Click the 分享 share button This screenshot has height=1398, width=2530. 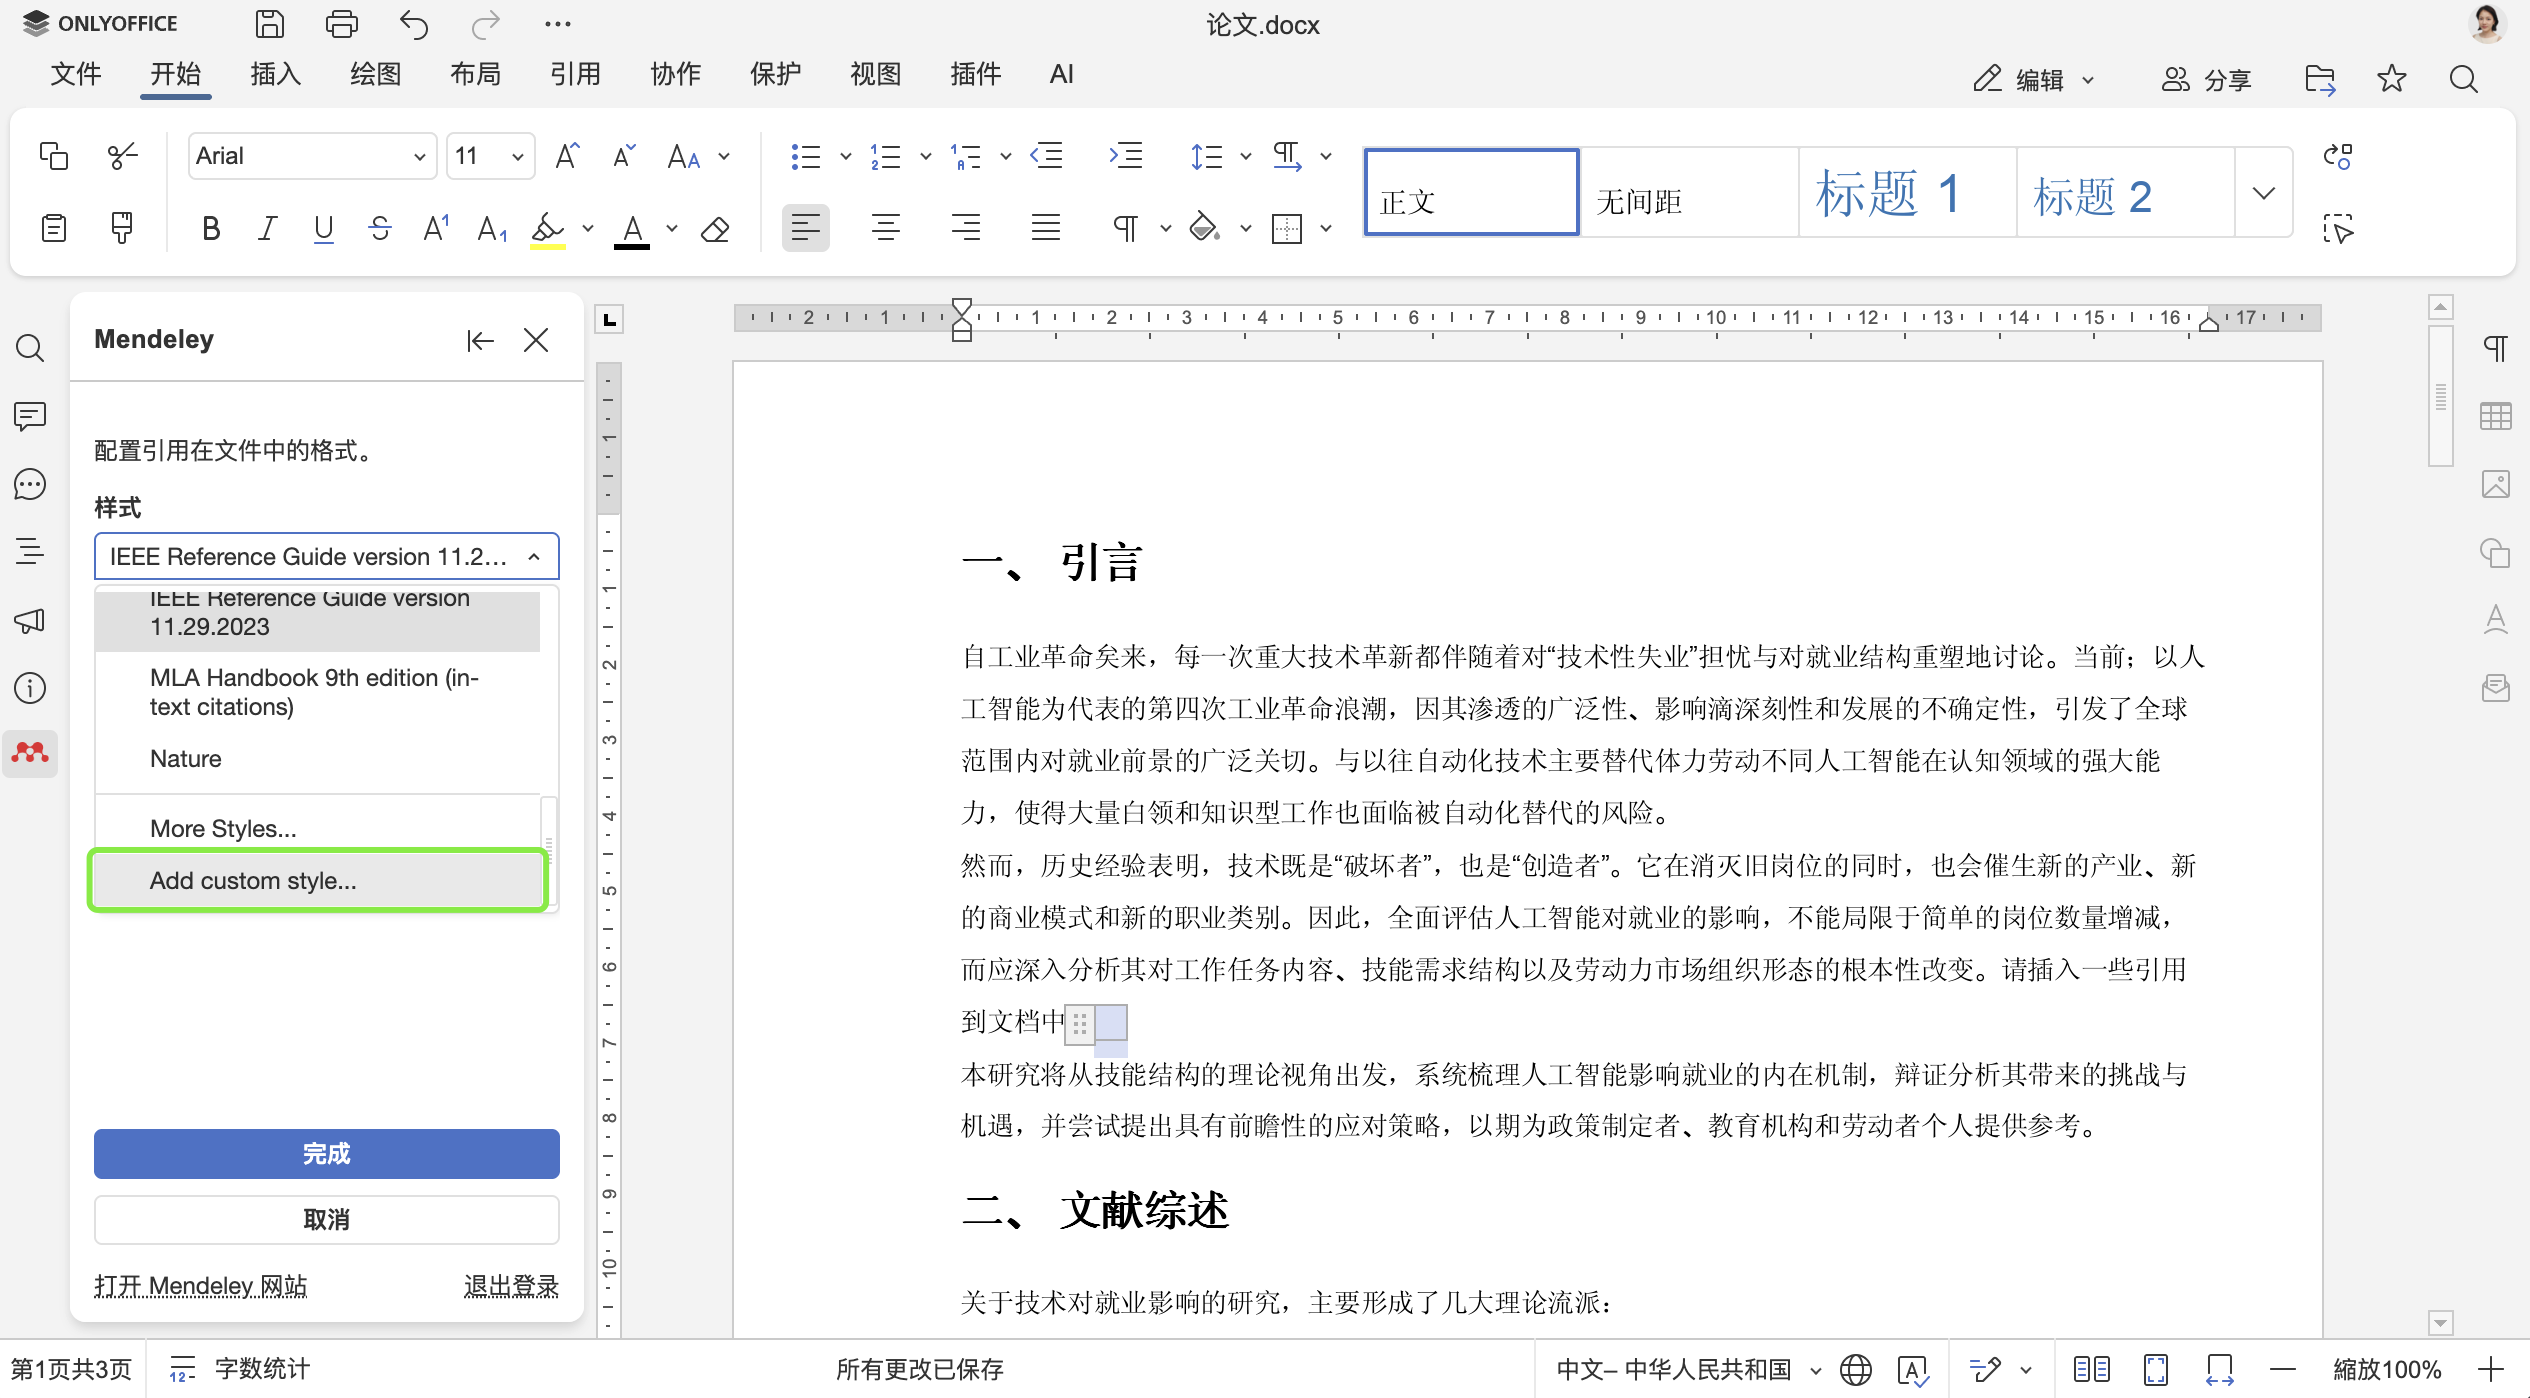pos(2206,79)
